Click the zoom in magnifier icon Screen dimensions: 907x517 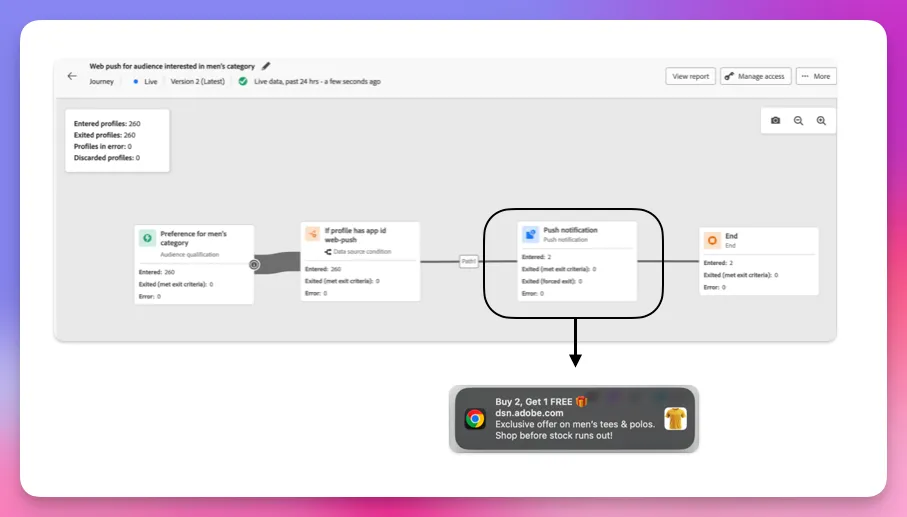tap(821, 120)
